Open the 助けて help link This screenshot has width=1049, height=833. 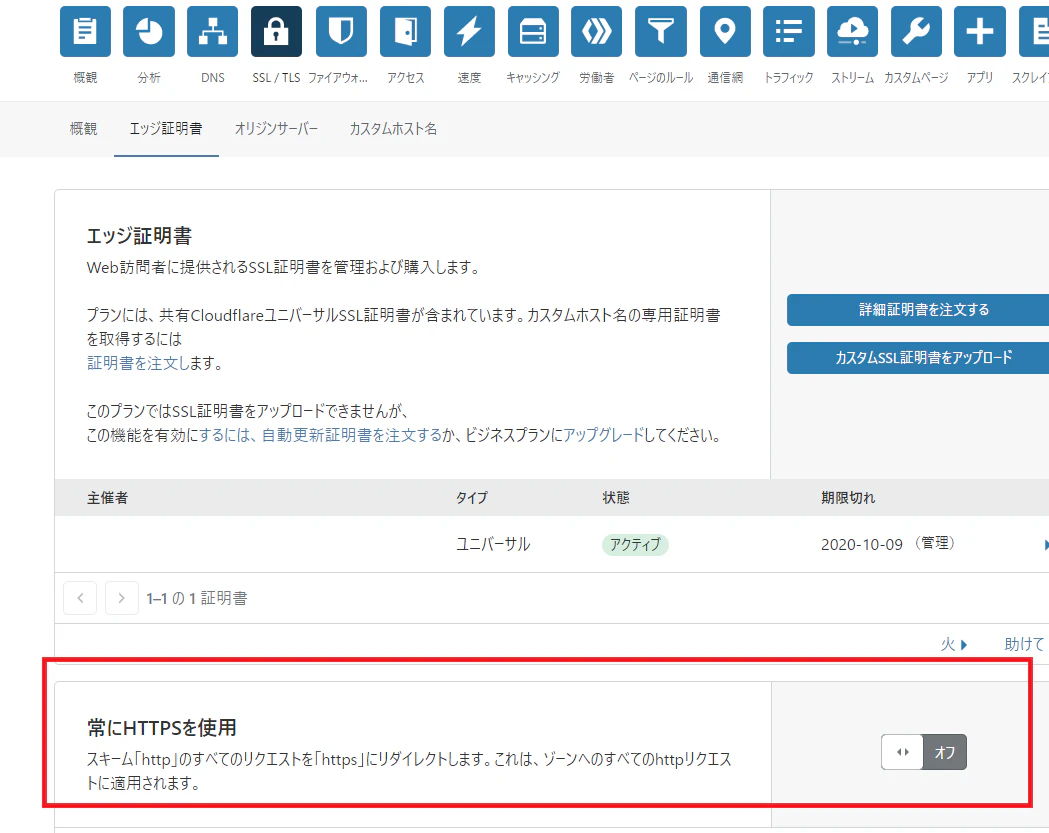click(x=1024, y=644)
